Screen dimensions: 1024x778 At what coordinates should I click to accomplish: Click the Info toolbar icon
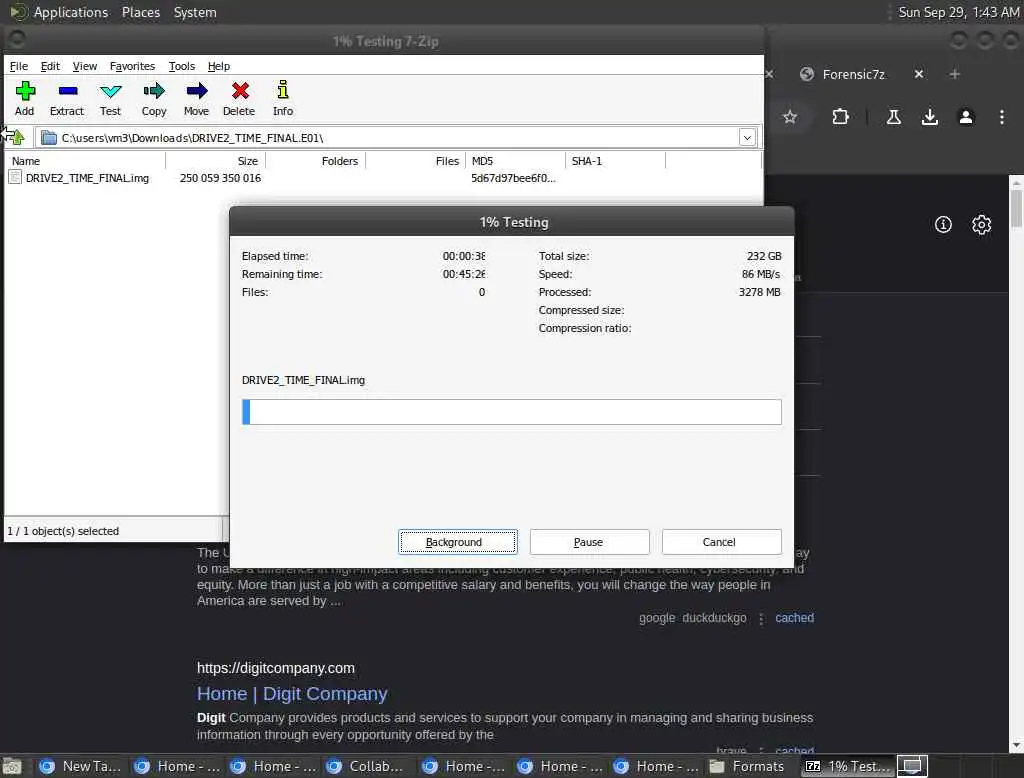tap(283, 99)
